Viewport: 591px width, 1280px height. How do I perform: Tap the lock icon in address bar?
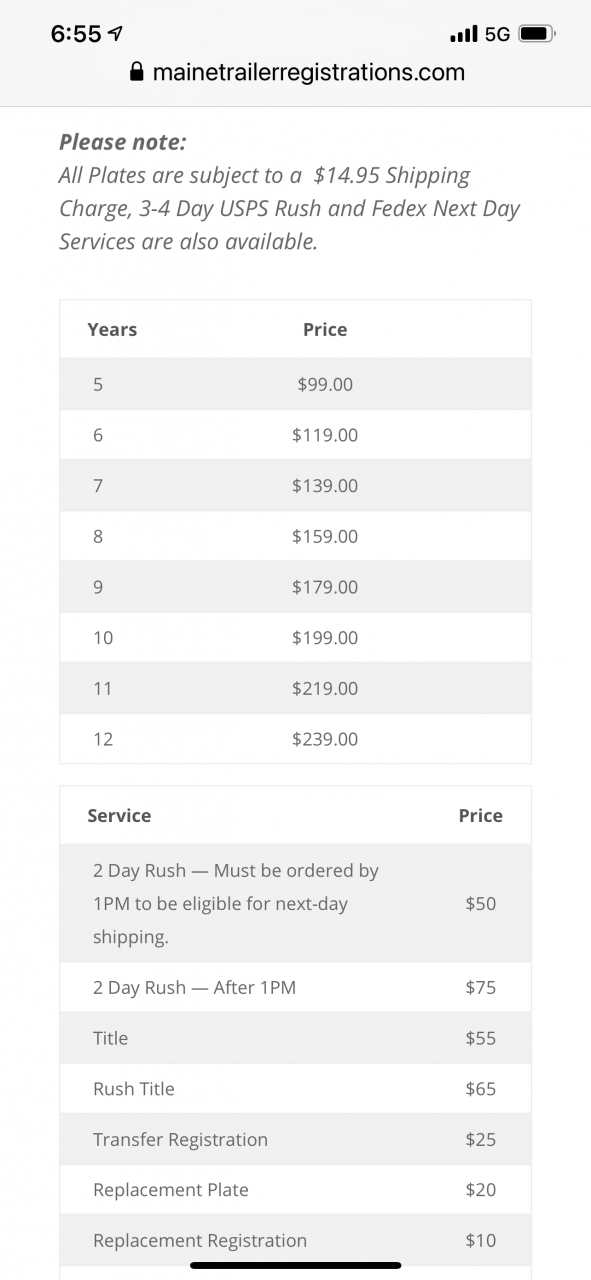point(137,72)
